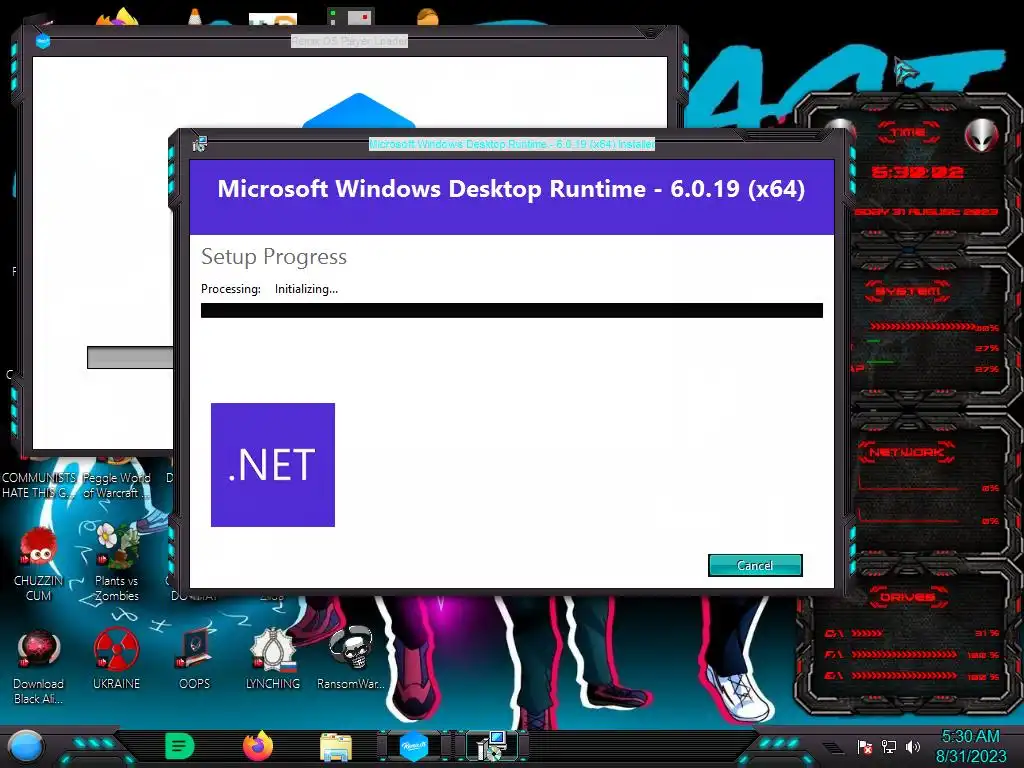Open the taskbar clock showing 5:30 AM

970,746
